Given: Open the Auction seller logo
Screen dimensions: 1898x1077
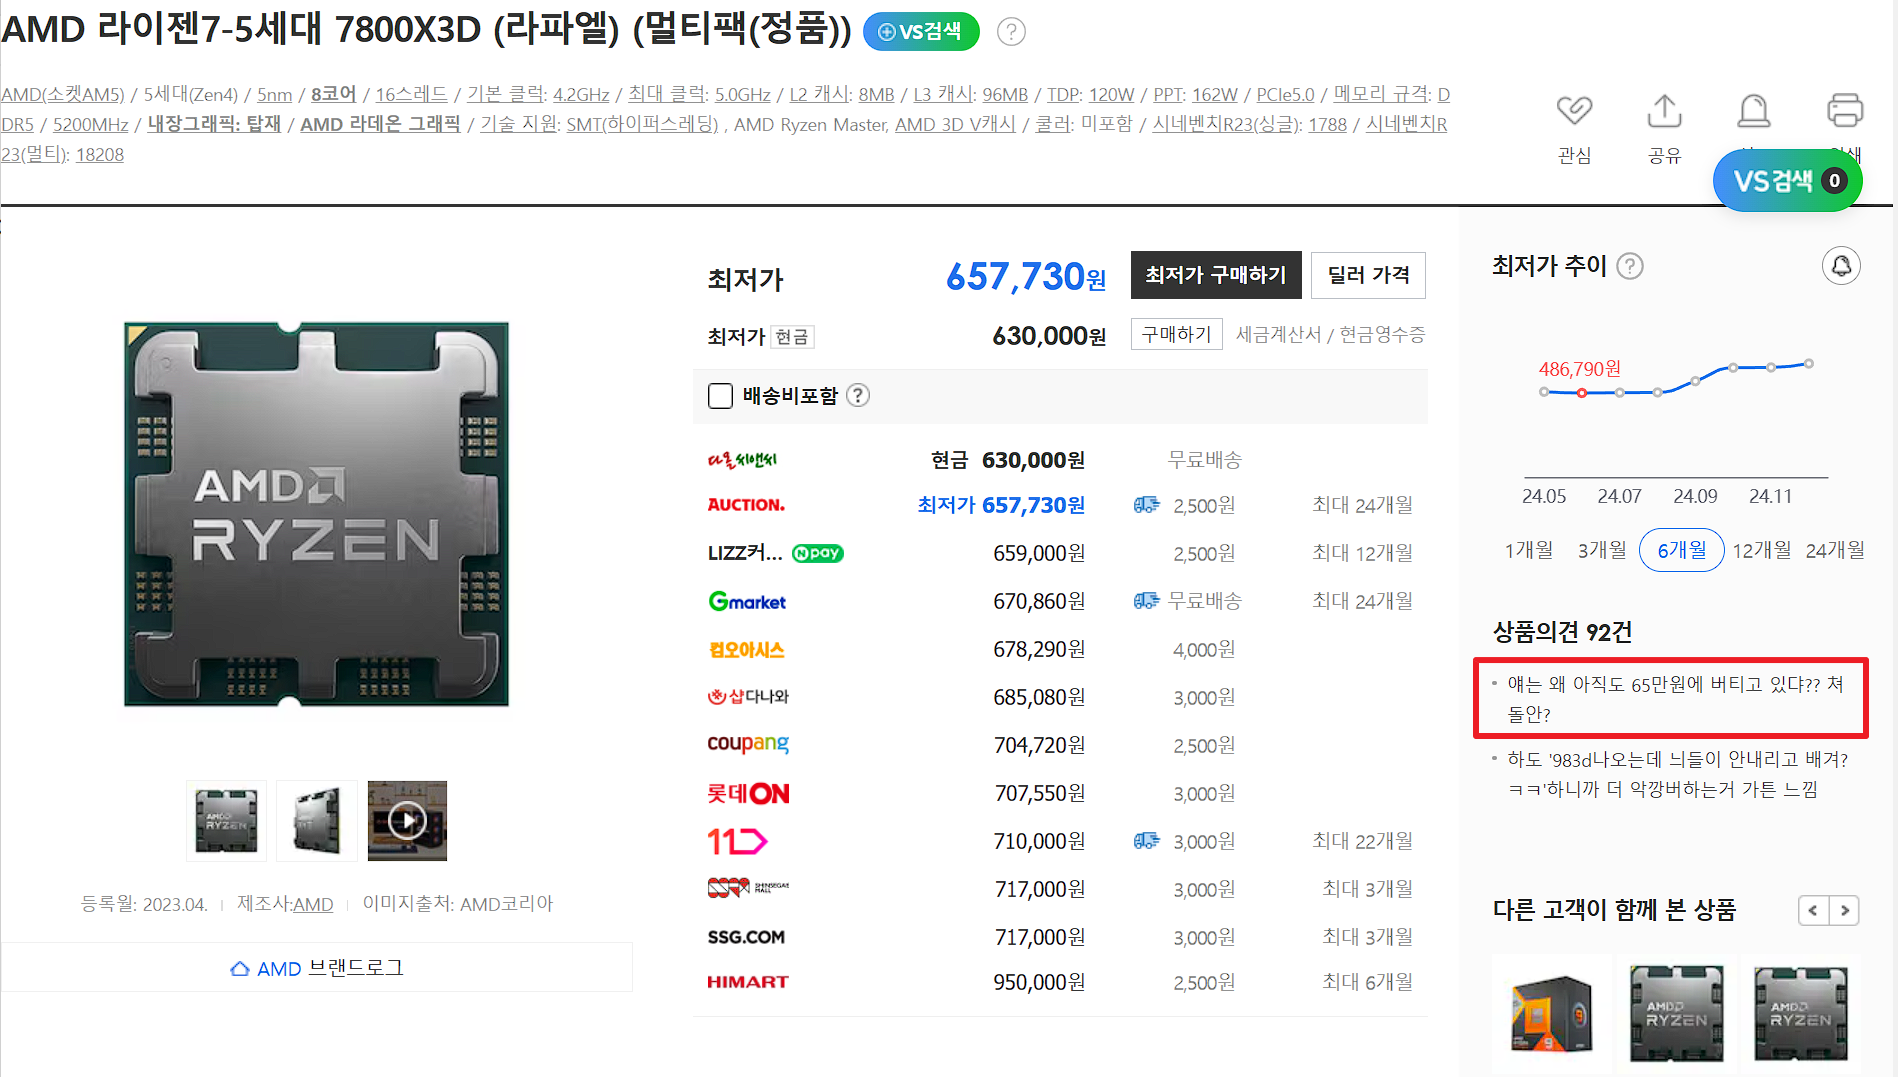Looking at the screenshot, I should [746, 505].
